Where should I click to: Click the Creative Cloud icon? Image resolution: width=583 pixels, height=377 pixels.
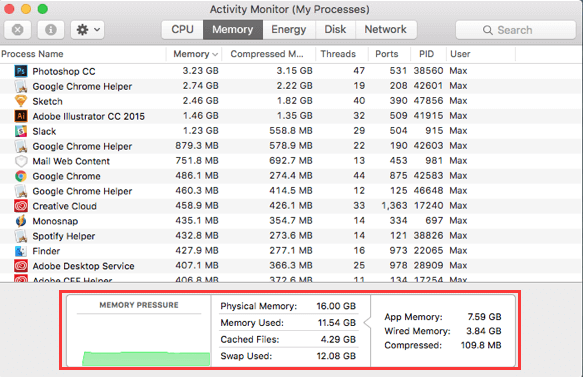[x=21, y=206]
